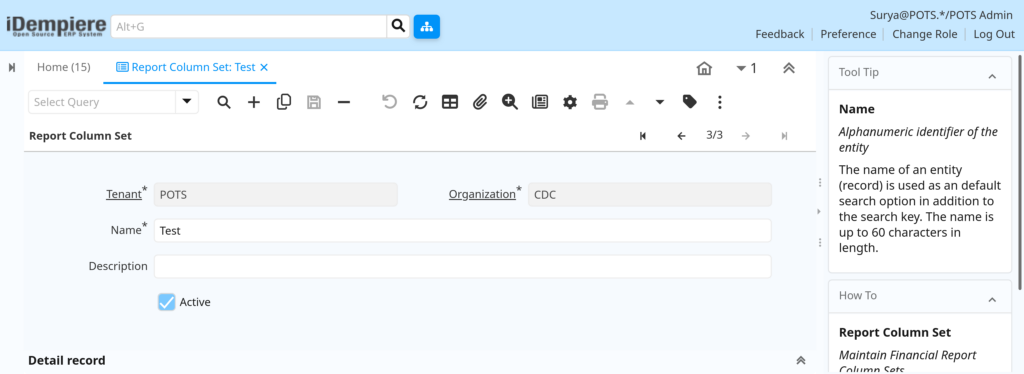Click the iDempiere logo
The width and height of the screenshot is (1024, 374).
pyautogui.click(x=56, y=26)
